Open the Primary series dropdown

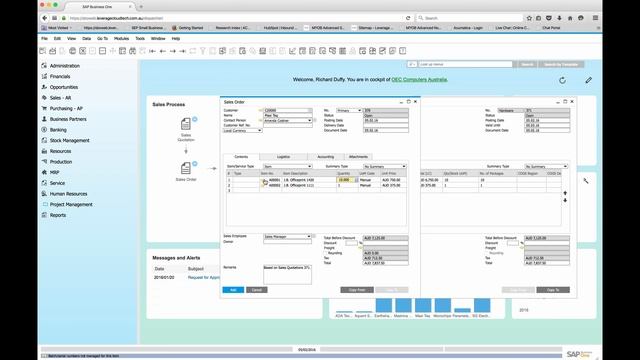click(360, 111)
